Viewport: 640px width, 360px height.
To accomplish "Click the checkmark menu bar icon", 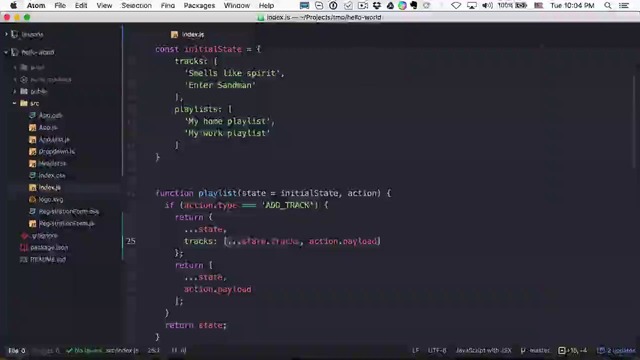I will [x=348, y=5].
